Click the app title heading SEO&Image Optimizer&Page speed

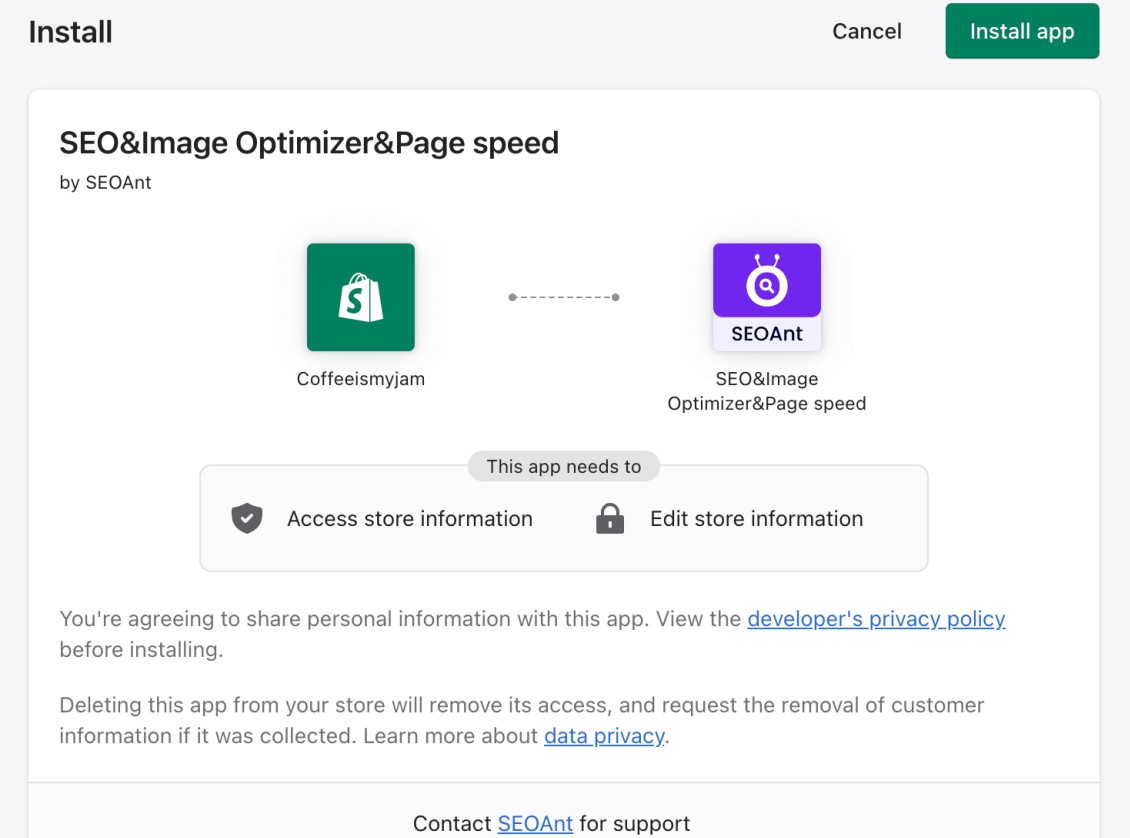pos(308,143)
